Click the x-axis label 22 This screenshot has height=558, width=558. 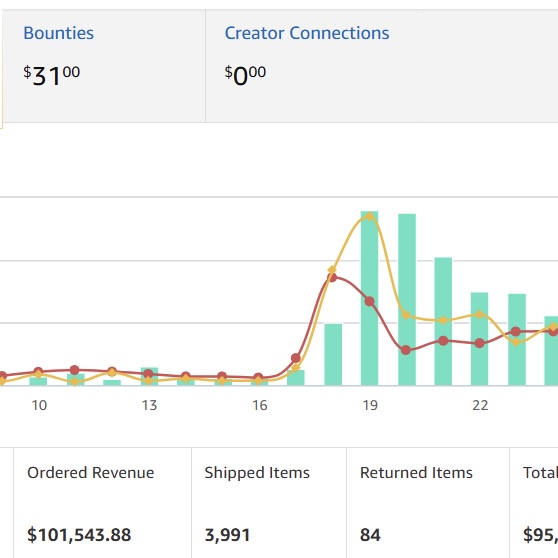[x=480, y=405]
